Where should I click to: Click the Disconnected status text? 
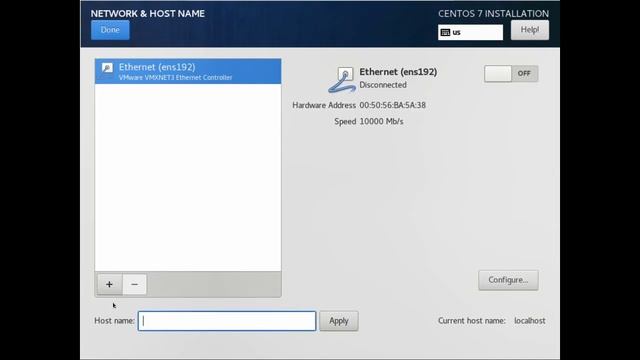point(383,85)
